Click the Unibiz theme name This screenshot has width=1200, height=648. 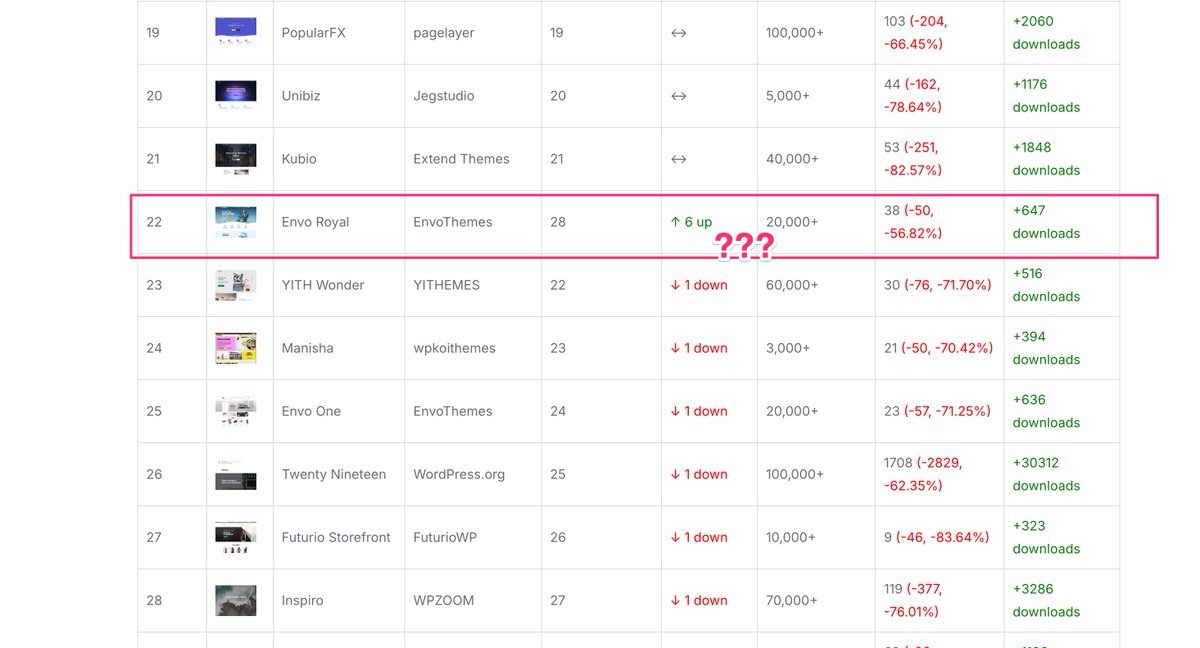point(301,96)
